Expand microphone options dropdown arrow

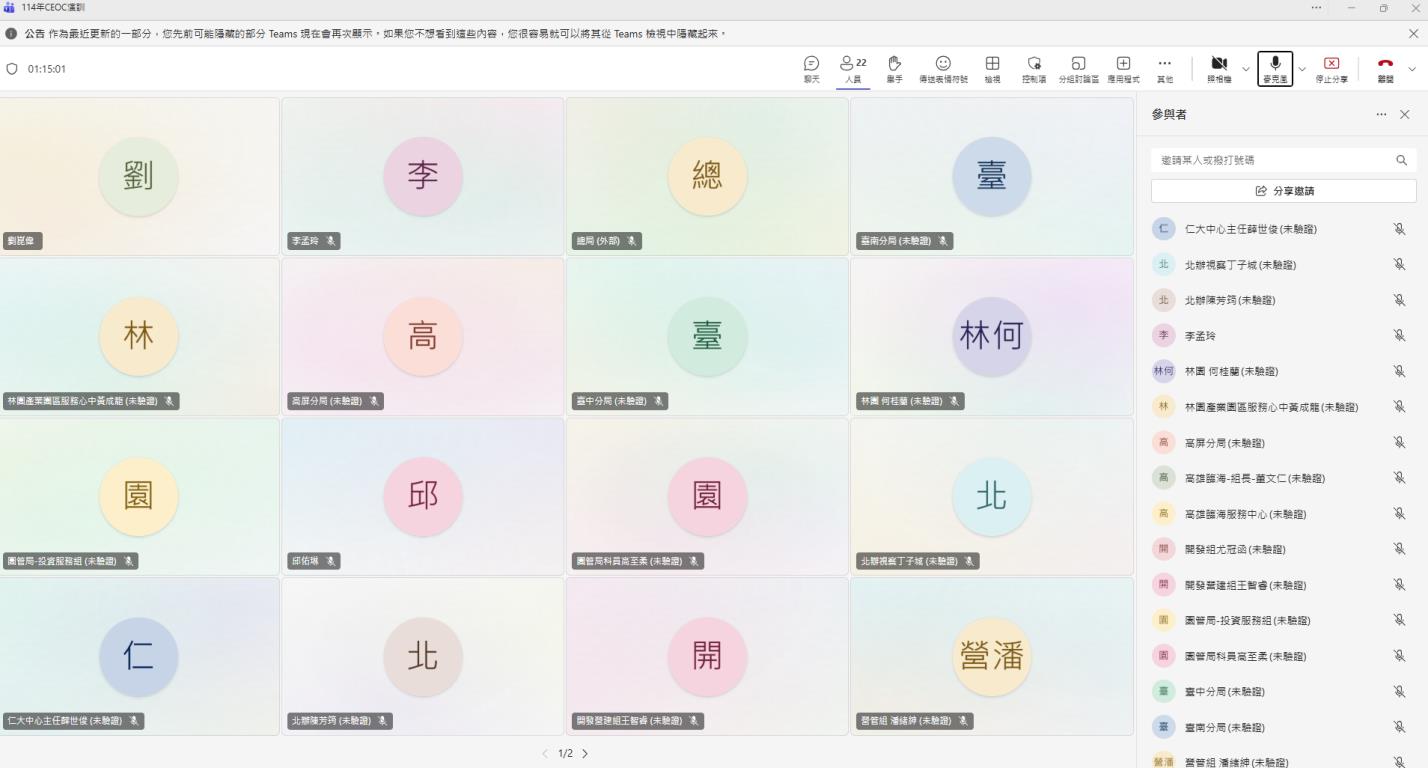click(x=1302, y=69)
